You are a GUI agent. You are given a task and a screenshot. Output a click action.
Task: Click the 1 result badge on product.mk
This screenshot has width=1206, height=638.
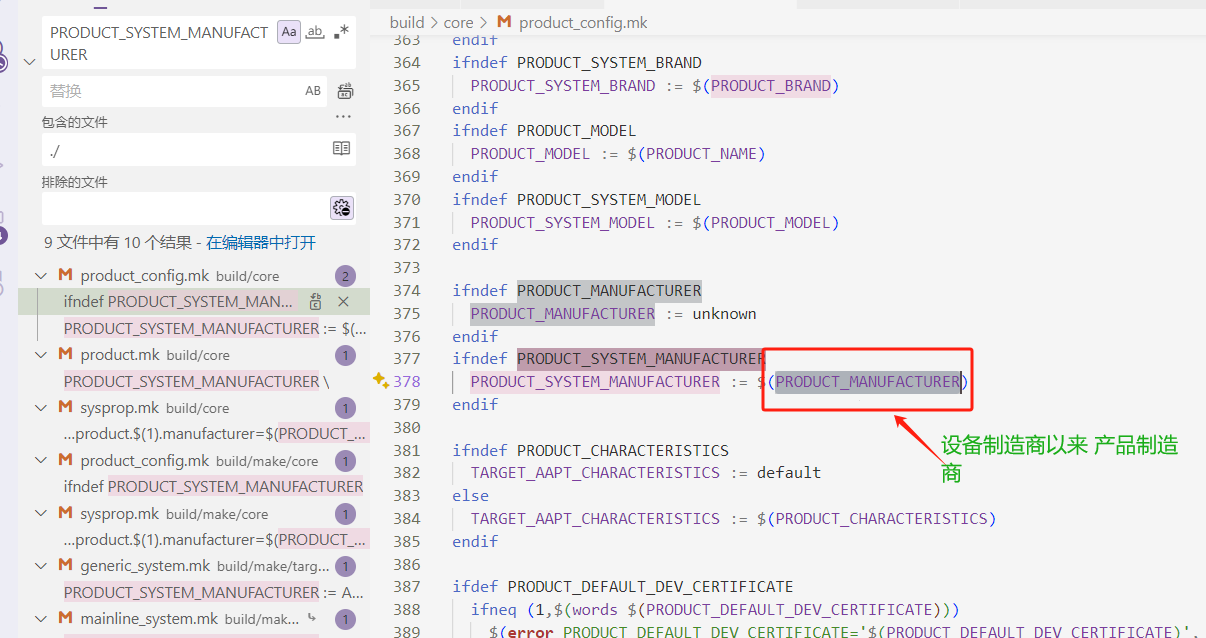point(345,355)
